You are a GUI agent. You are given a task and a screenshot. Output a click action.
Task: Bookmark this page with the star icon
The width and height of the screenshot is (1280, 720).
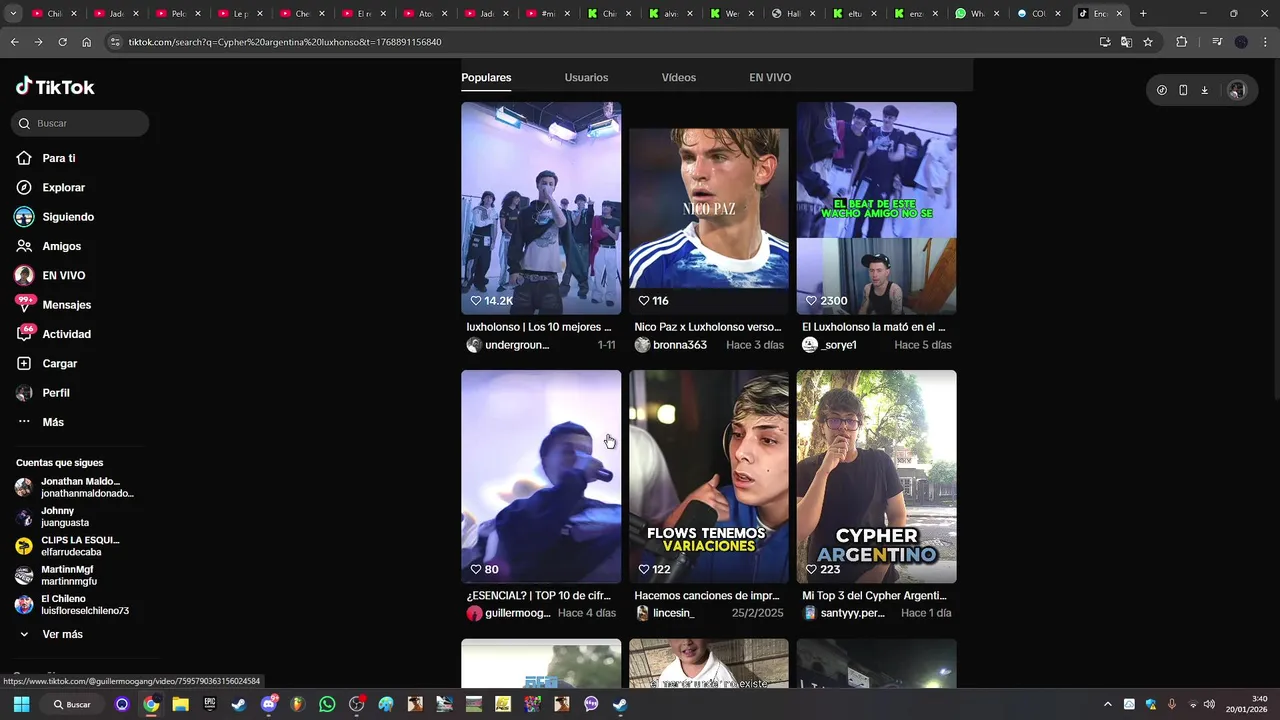[1148, 42]
